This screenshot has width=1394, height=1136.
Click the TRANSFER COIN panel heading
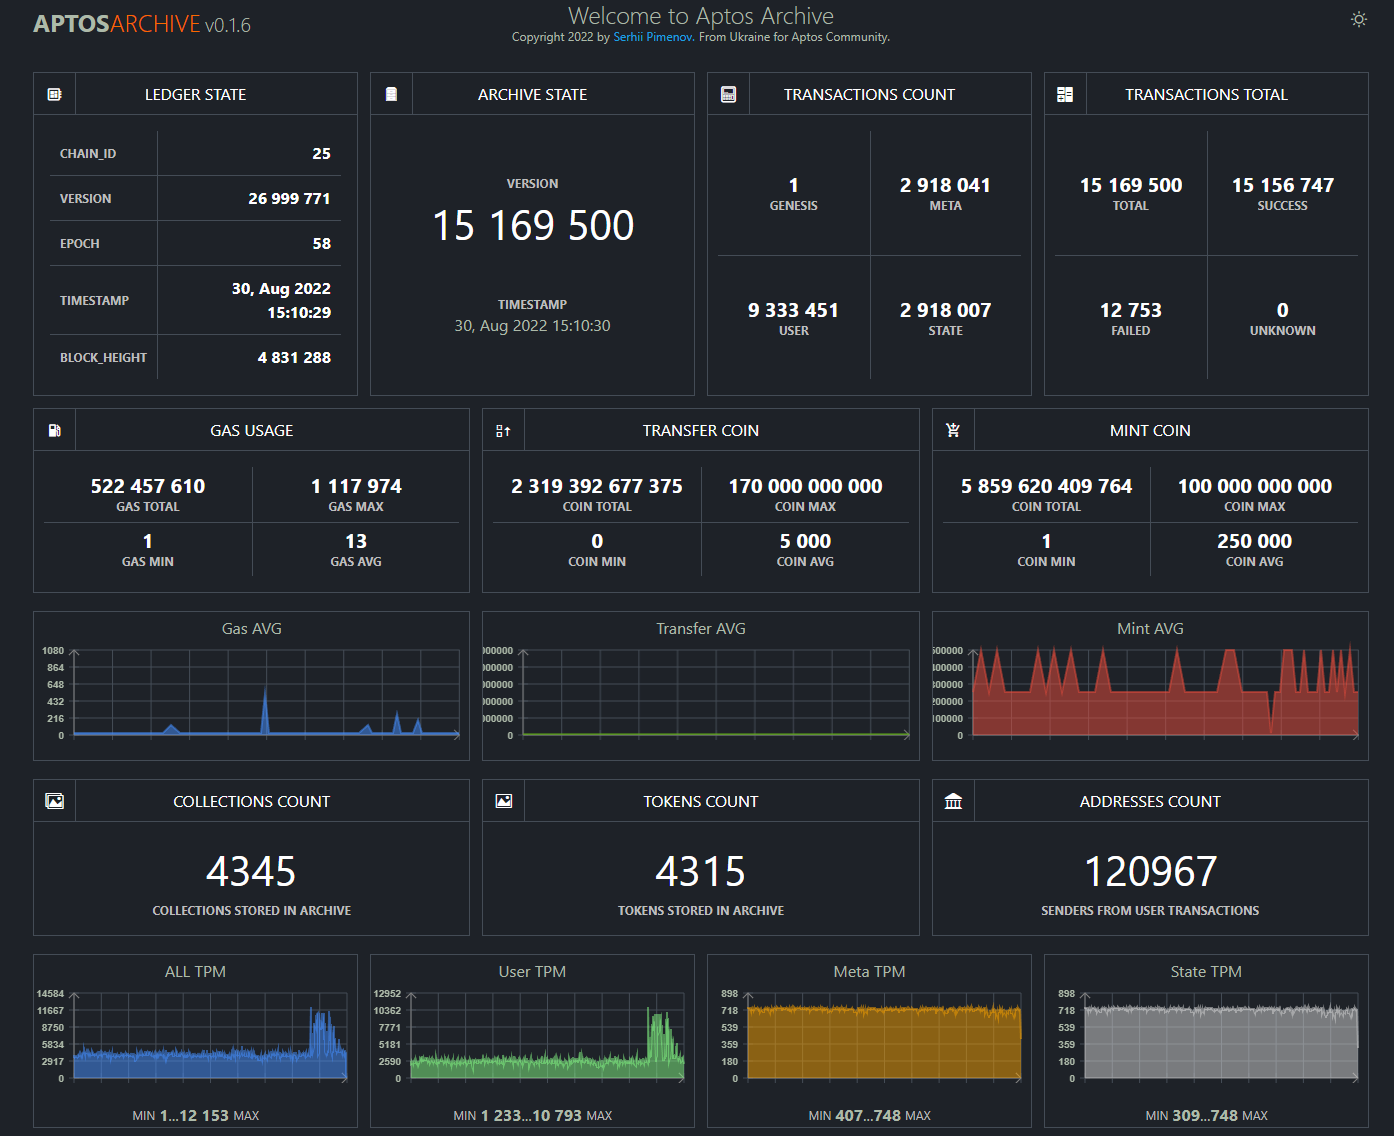(x=700, y=430)
